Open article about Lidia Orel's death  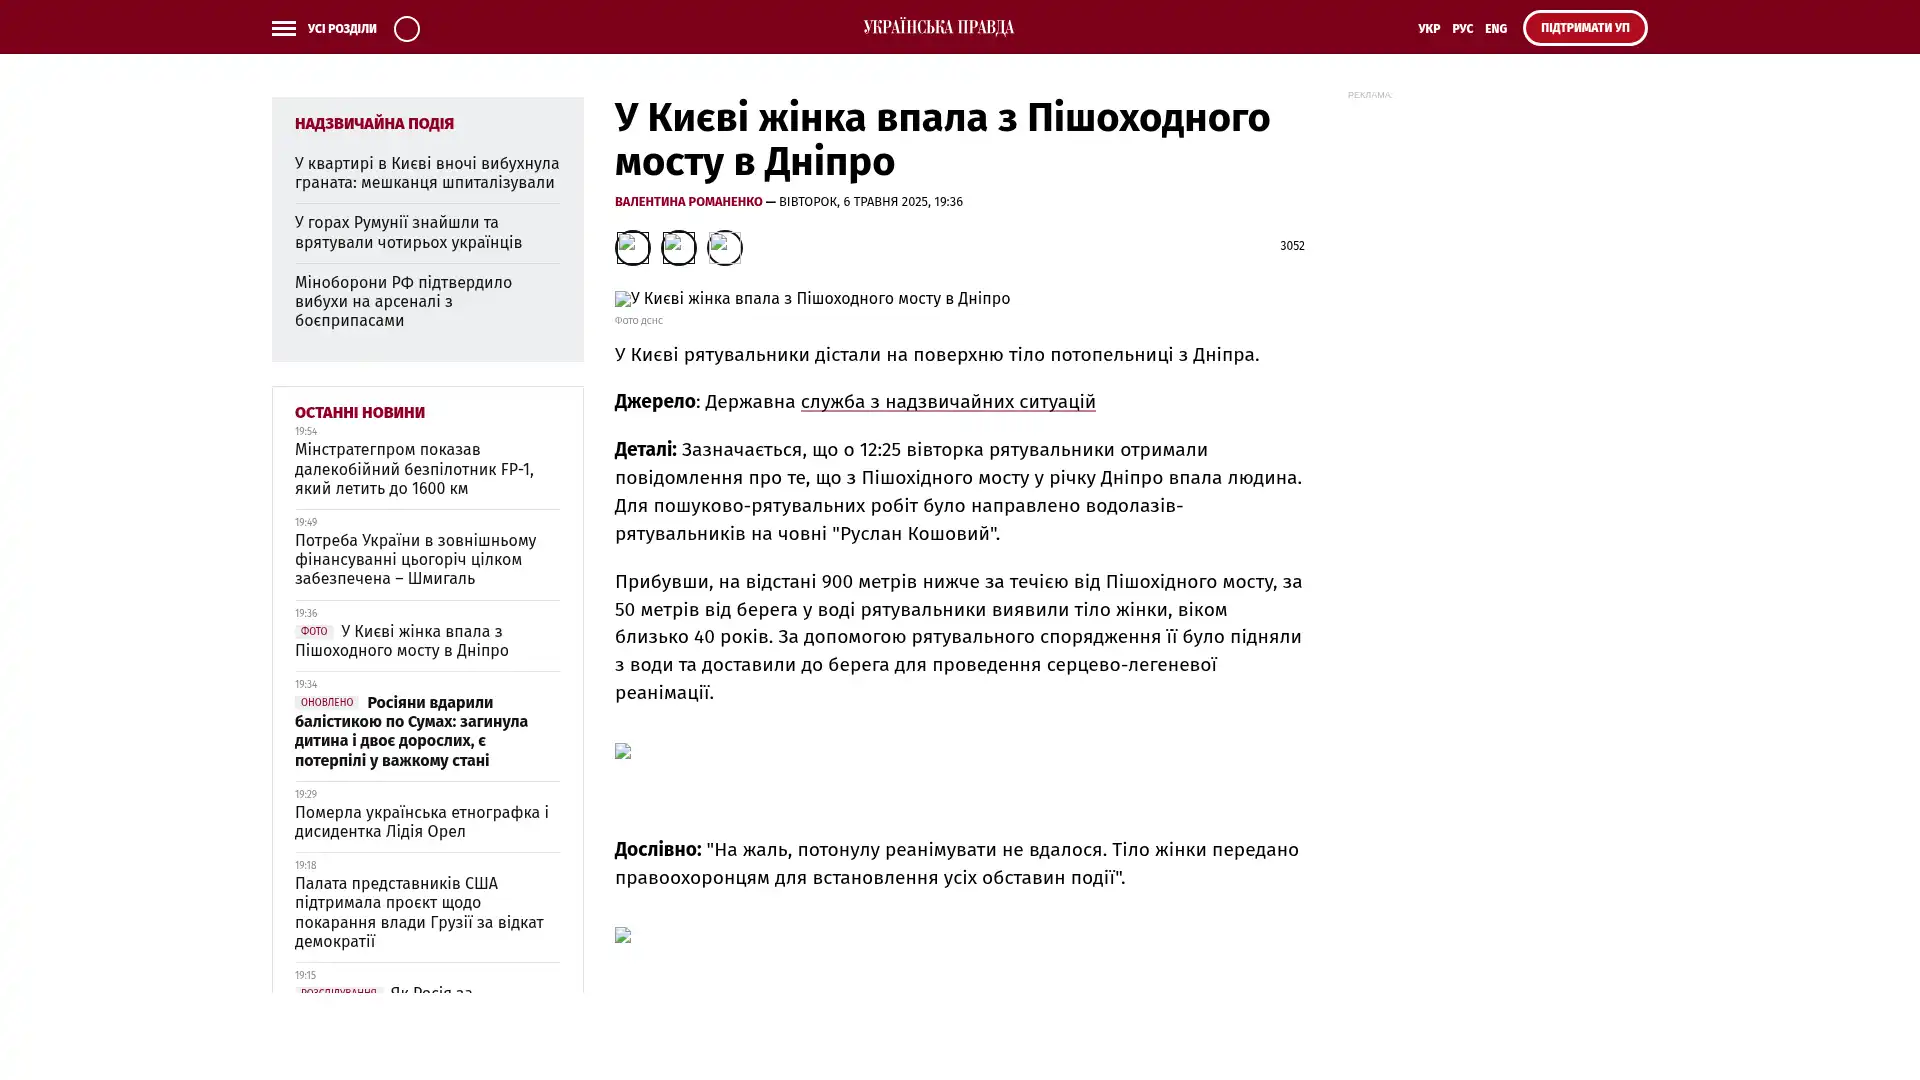421,822
